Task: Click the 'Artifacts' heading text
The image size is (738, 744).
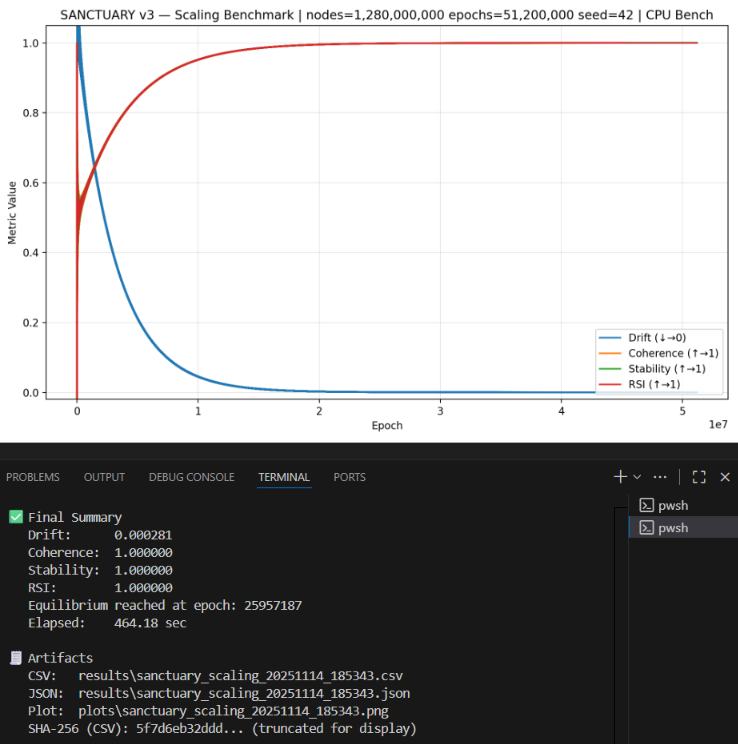Action: 60,658
